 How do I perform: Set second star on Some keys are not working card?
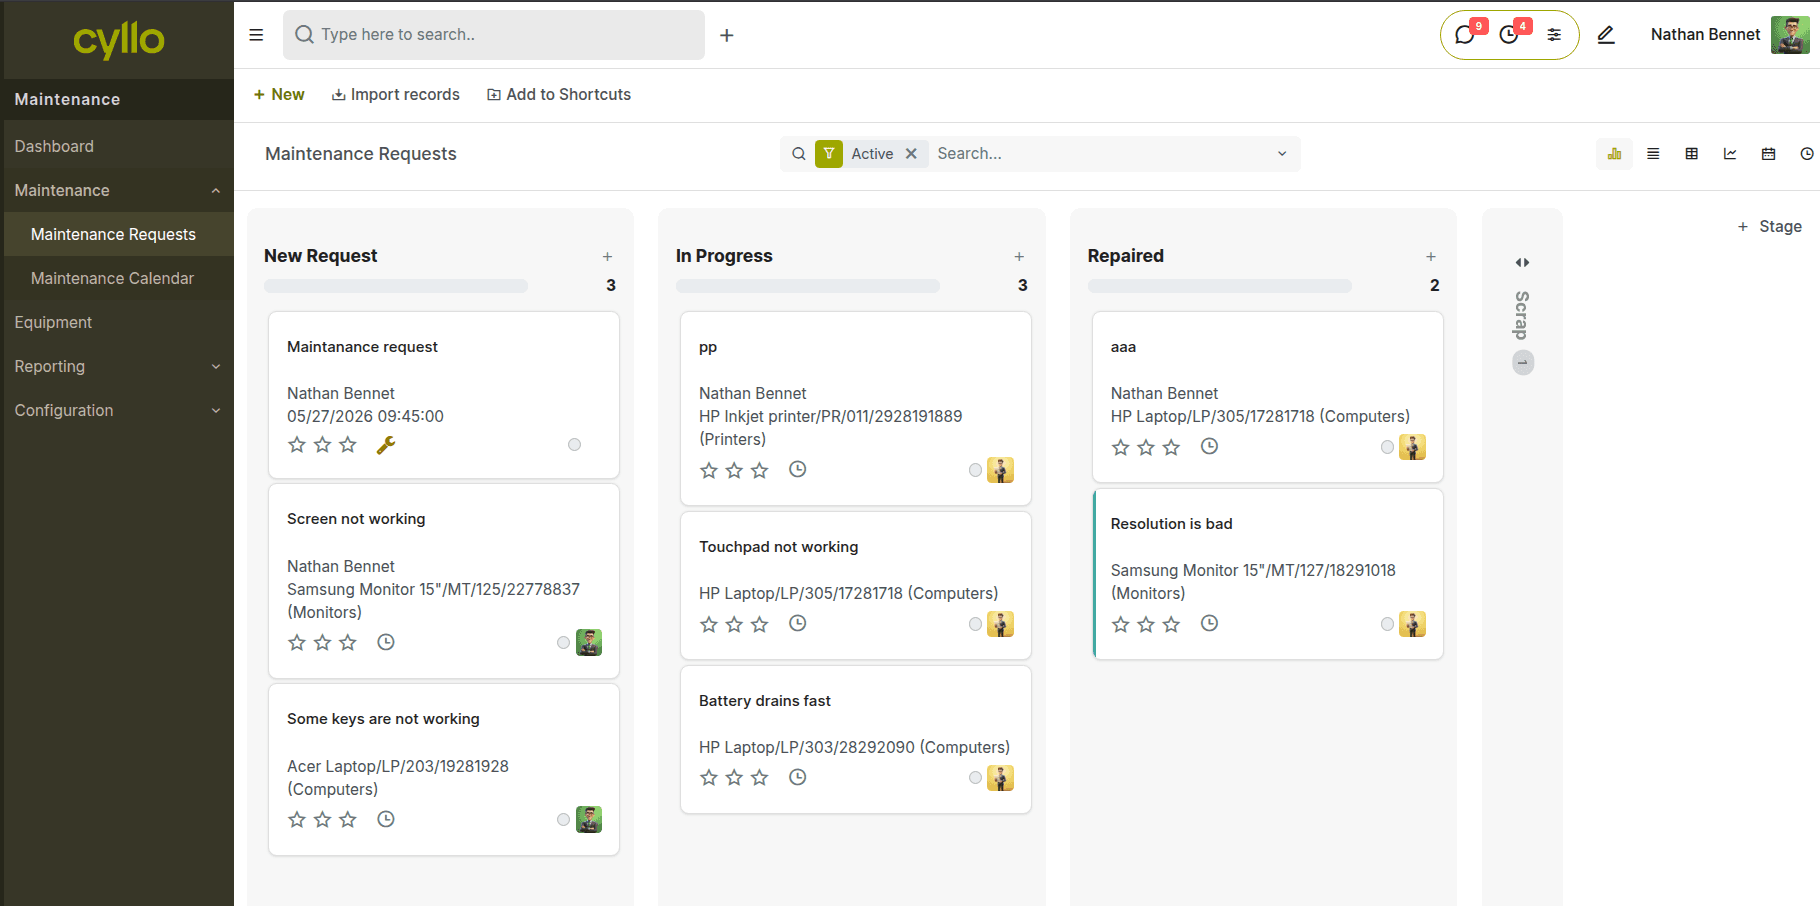[x=322, y=819]
